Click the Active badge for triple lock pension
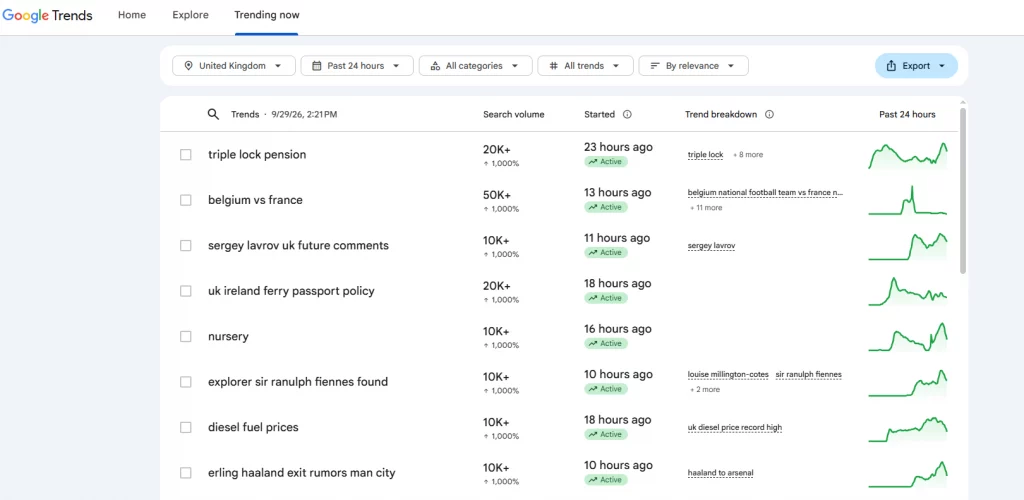1024x500 pixels. coord(606,162)
